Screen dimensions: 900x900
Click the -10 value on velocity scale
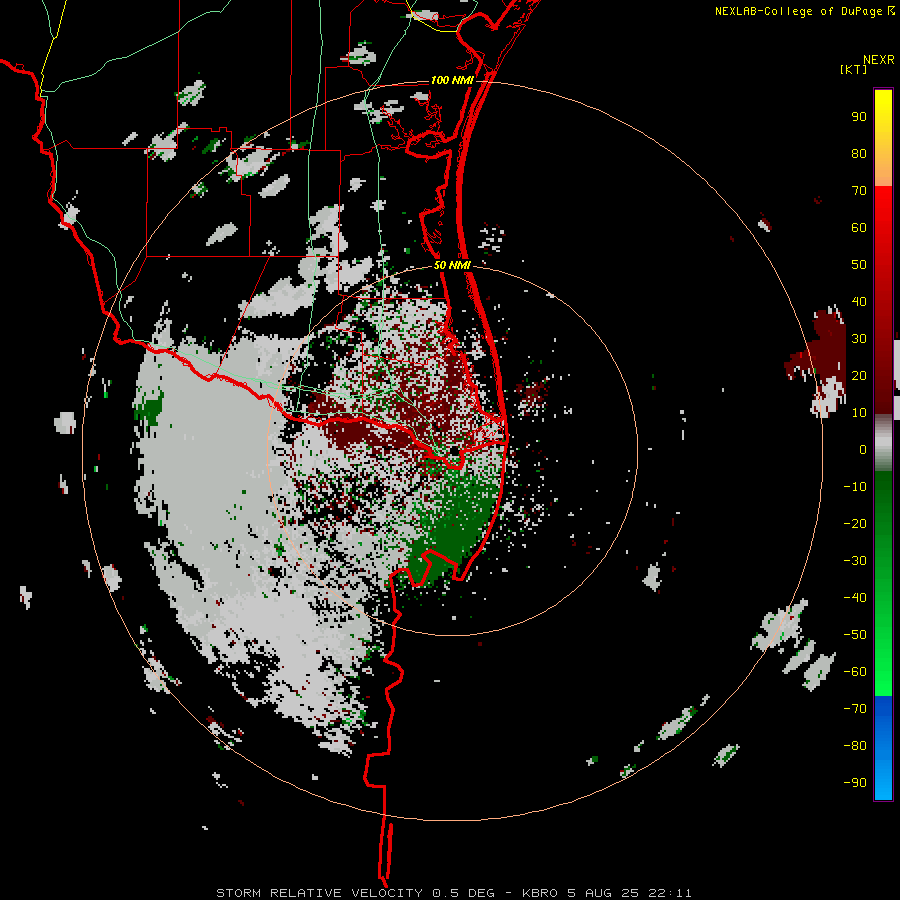tap(855, 487)
